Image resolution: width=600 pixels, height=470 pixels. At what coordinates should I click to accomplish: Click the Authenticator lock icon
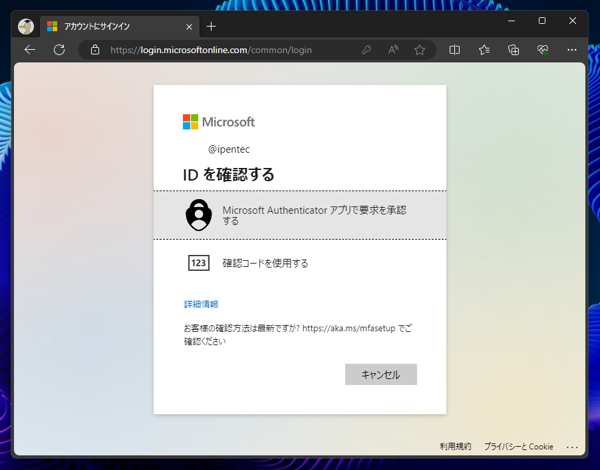199,215
